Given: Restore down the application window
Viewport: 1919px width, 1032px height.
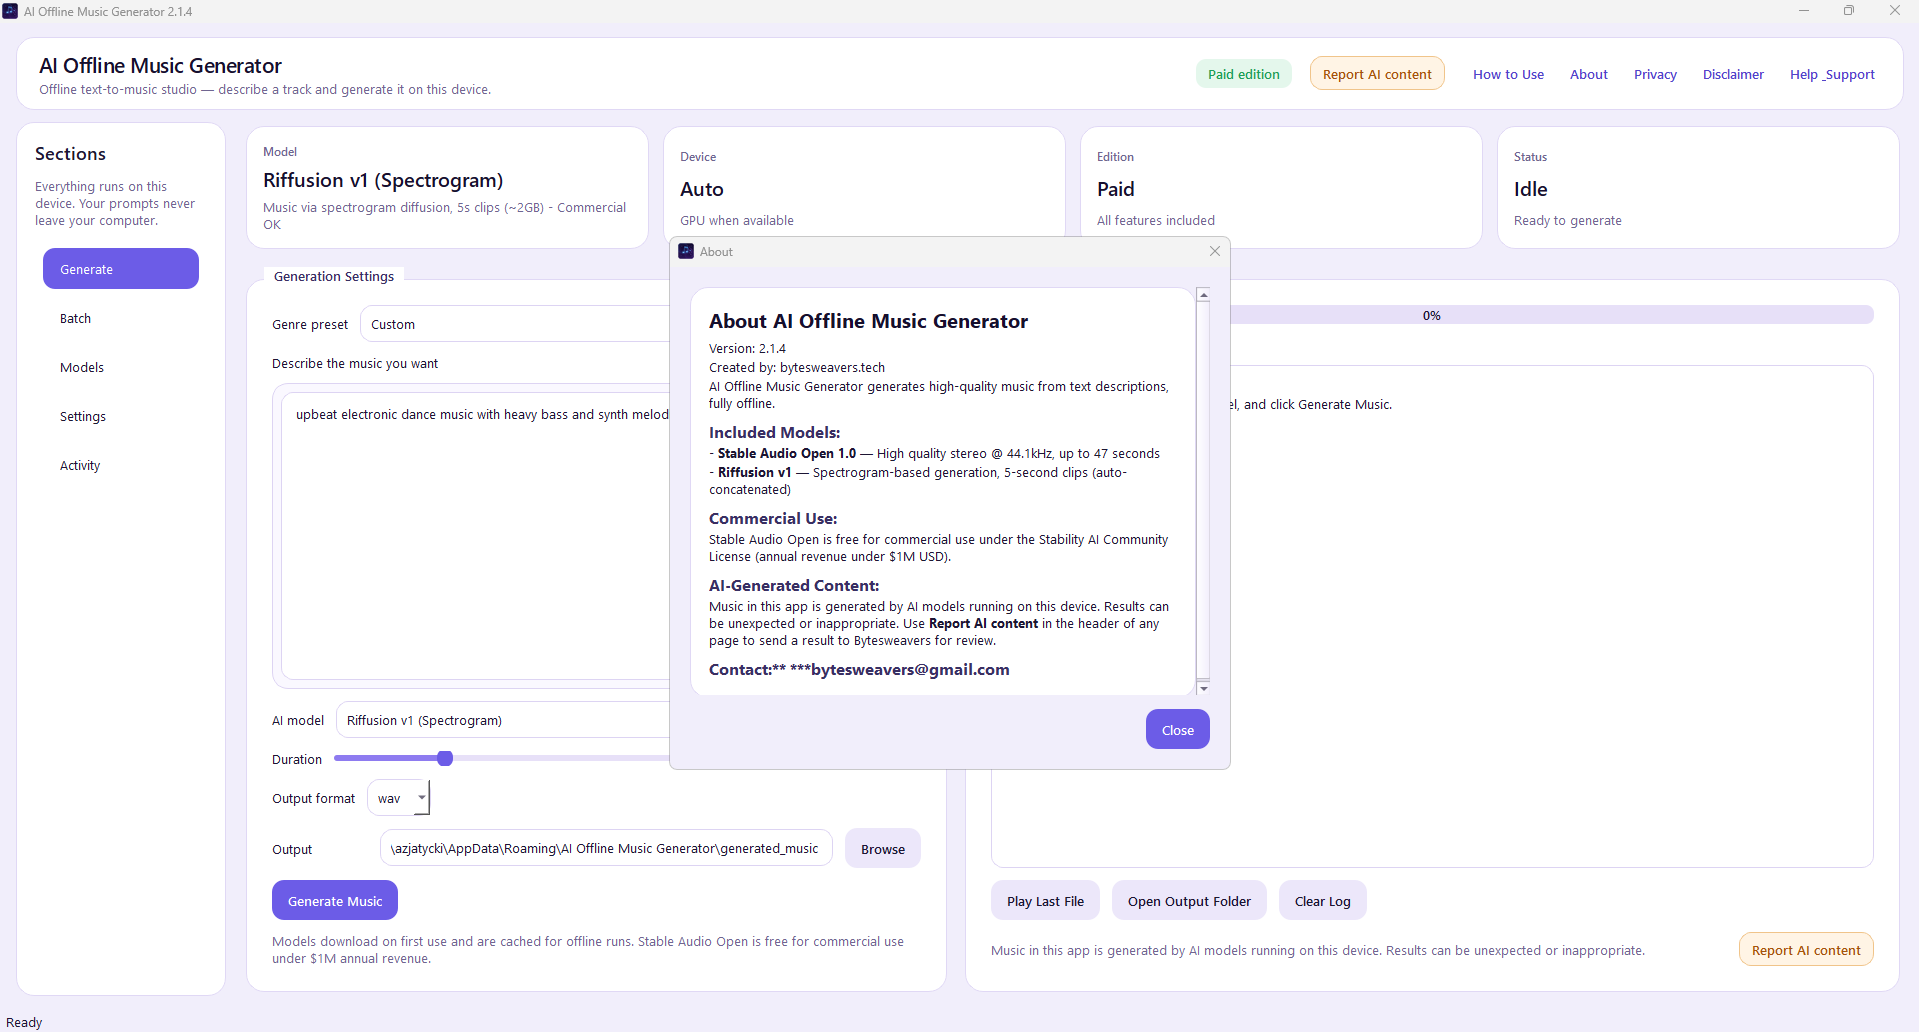Looking at the screenshot, I should pos(1849,11).
